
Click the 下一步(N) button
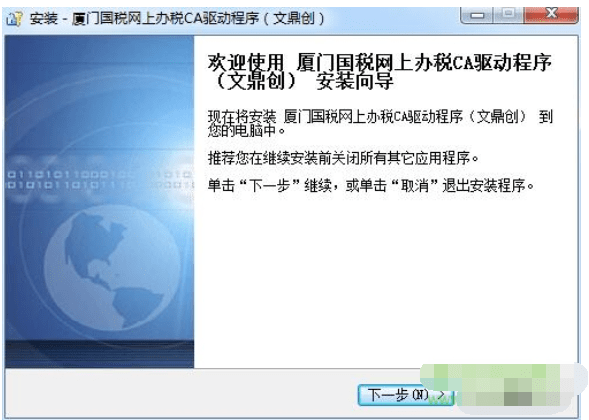(406, 395)
